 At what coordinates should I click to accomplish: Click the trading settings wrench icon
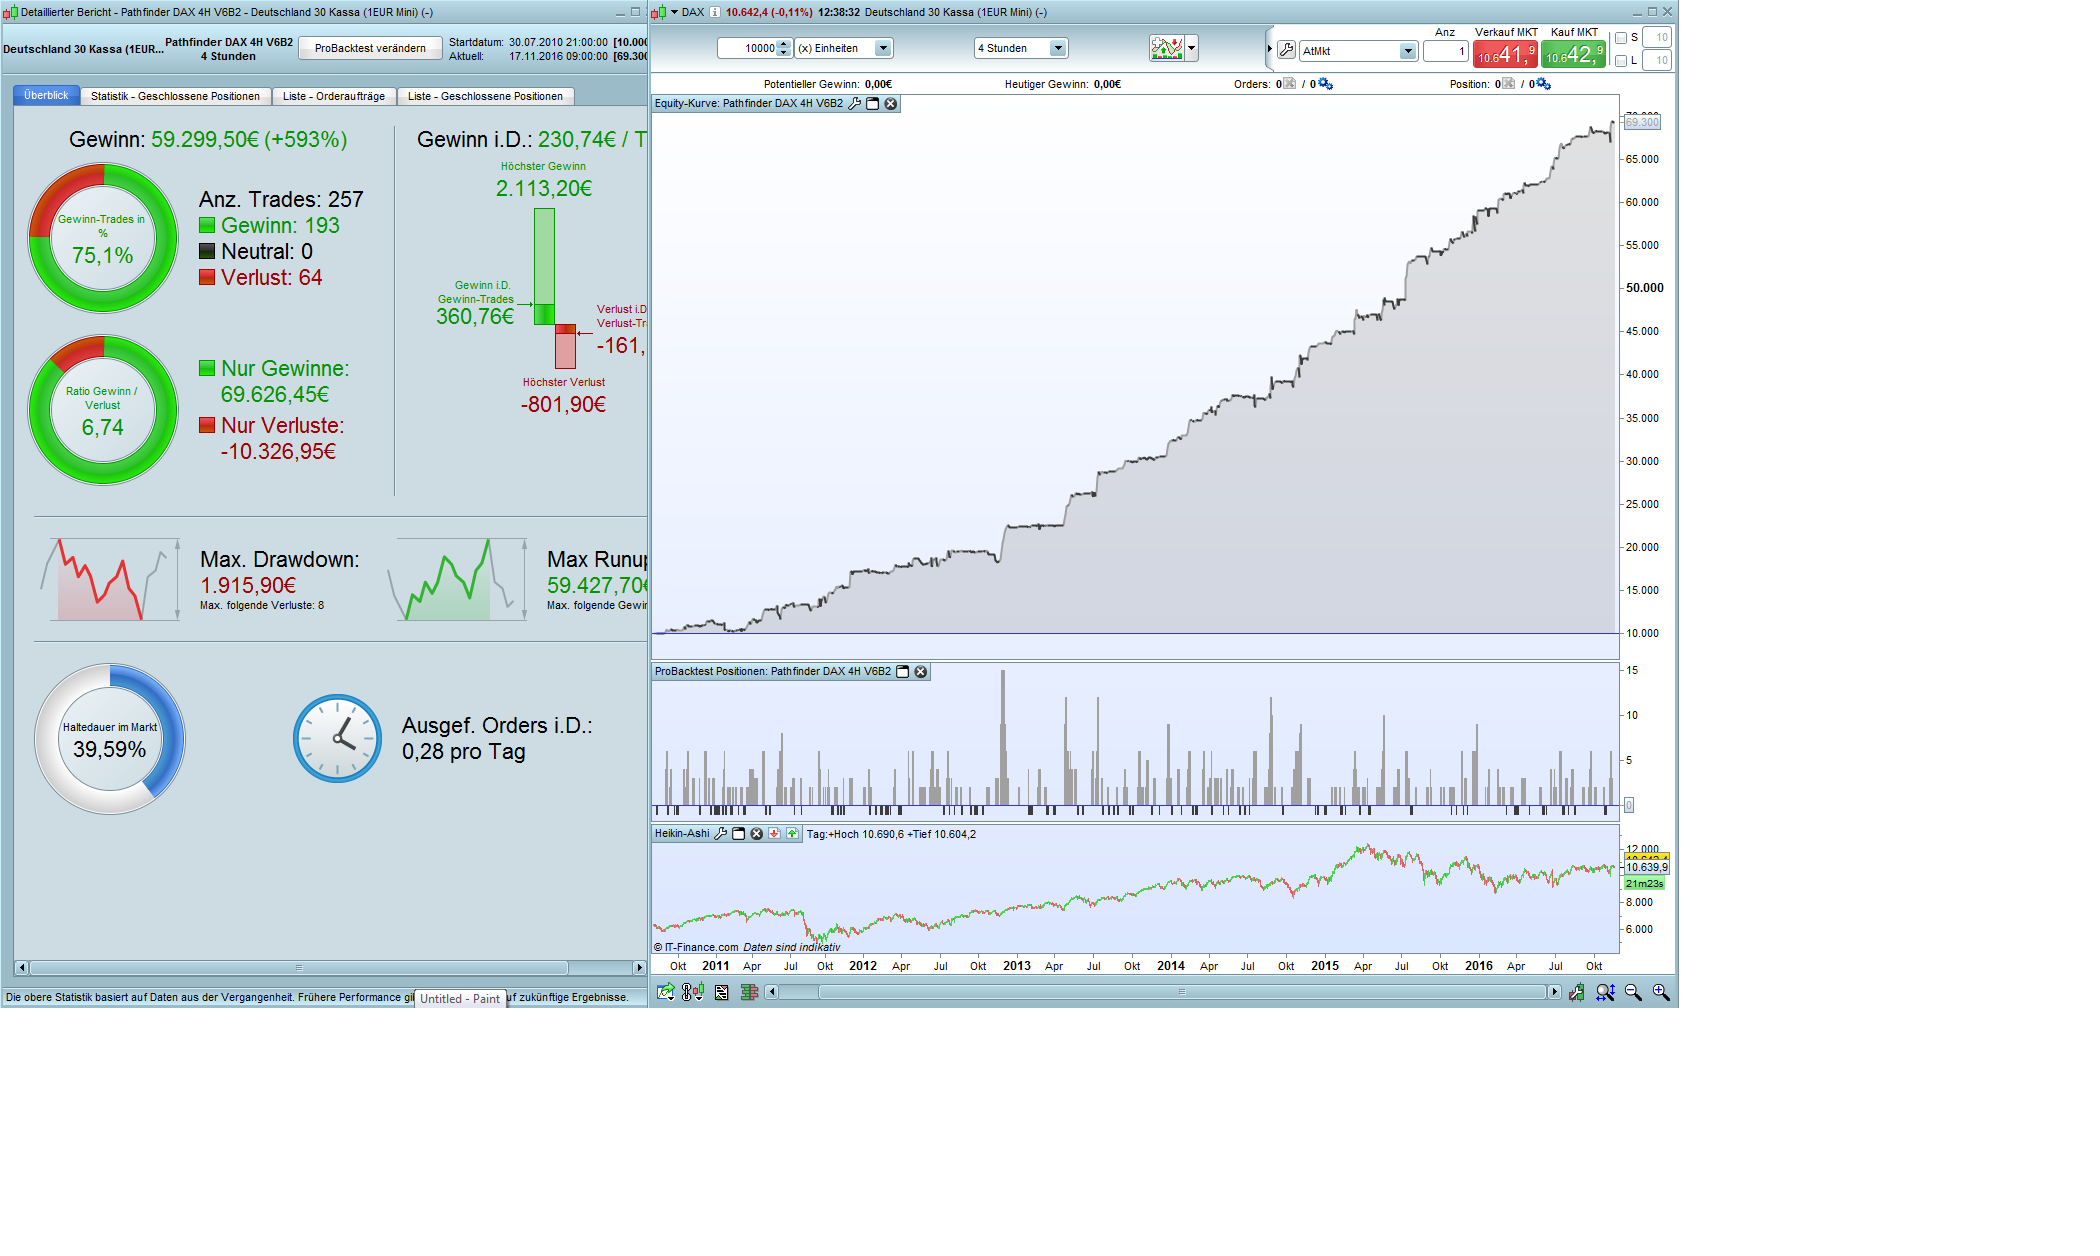coord(1287,50)
